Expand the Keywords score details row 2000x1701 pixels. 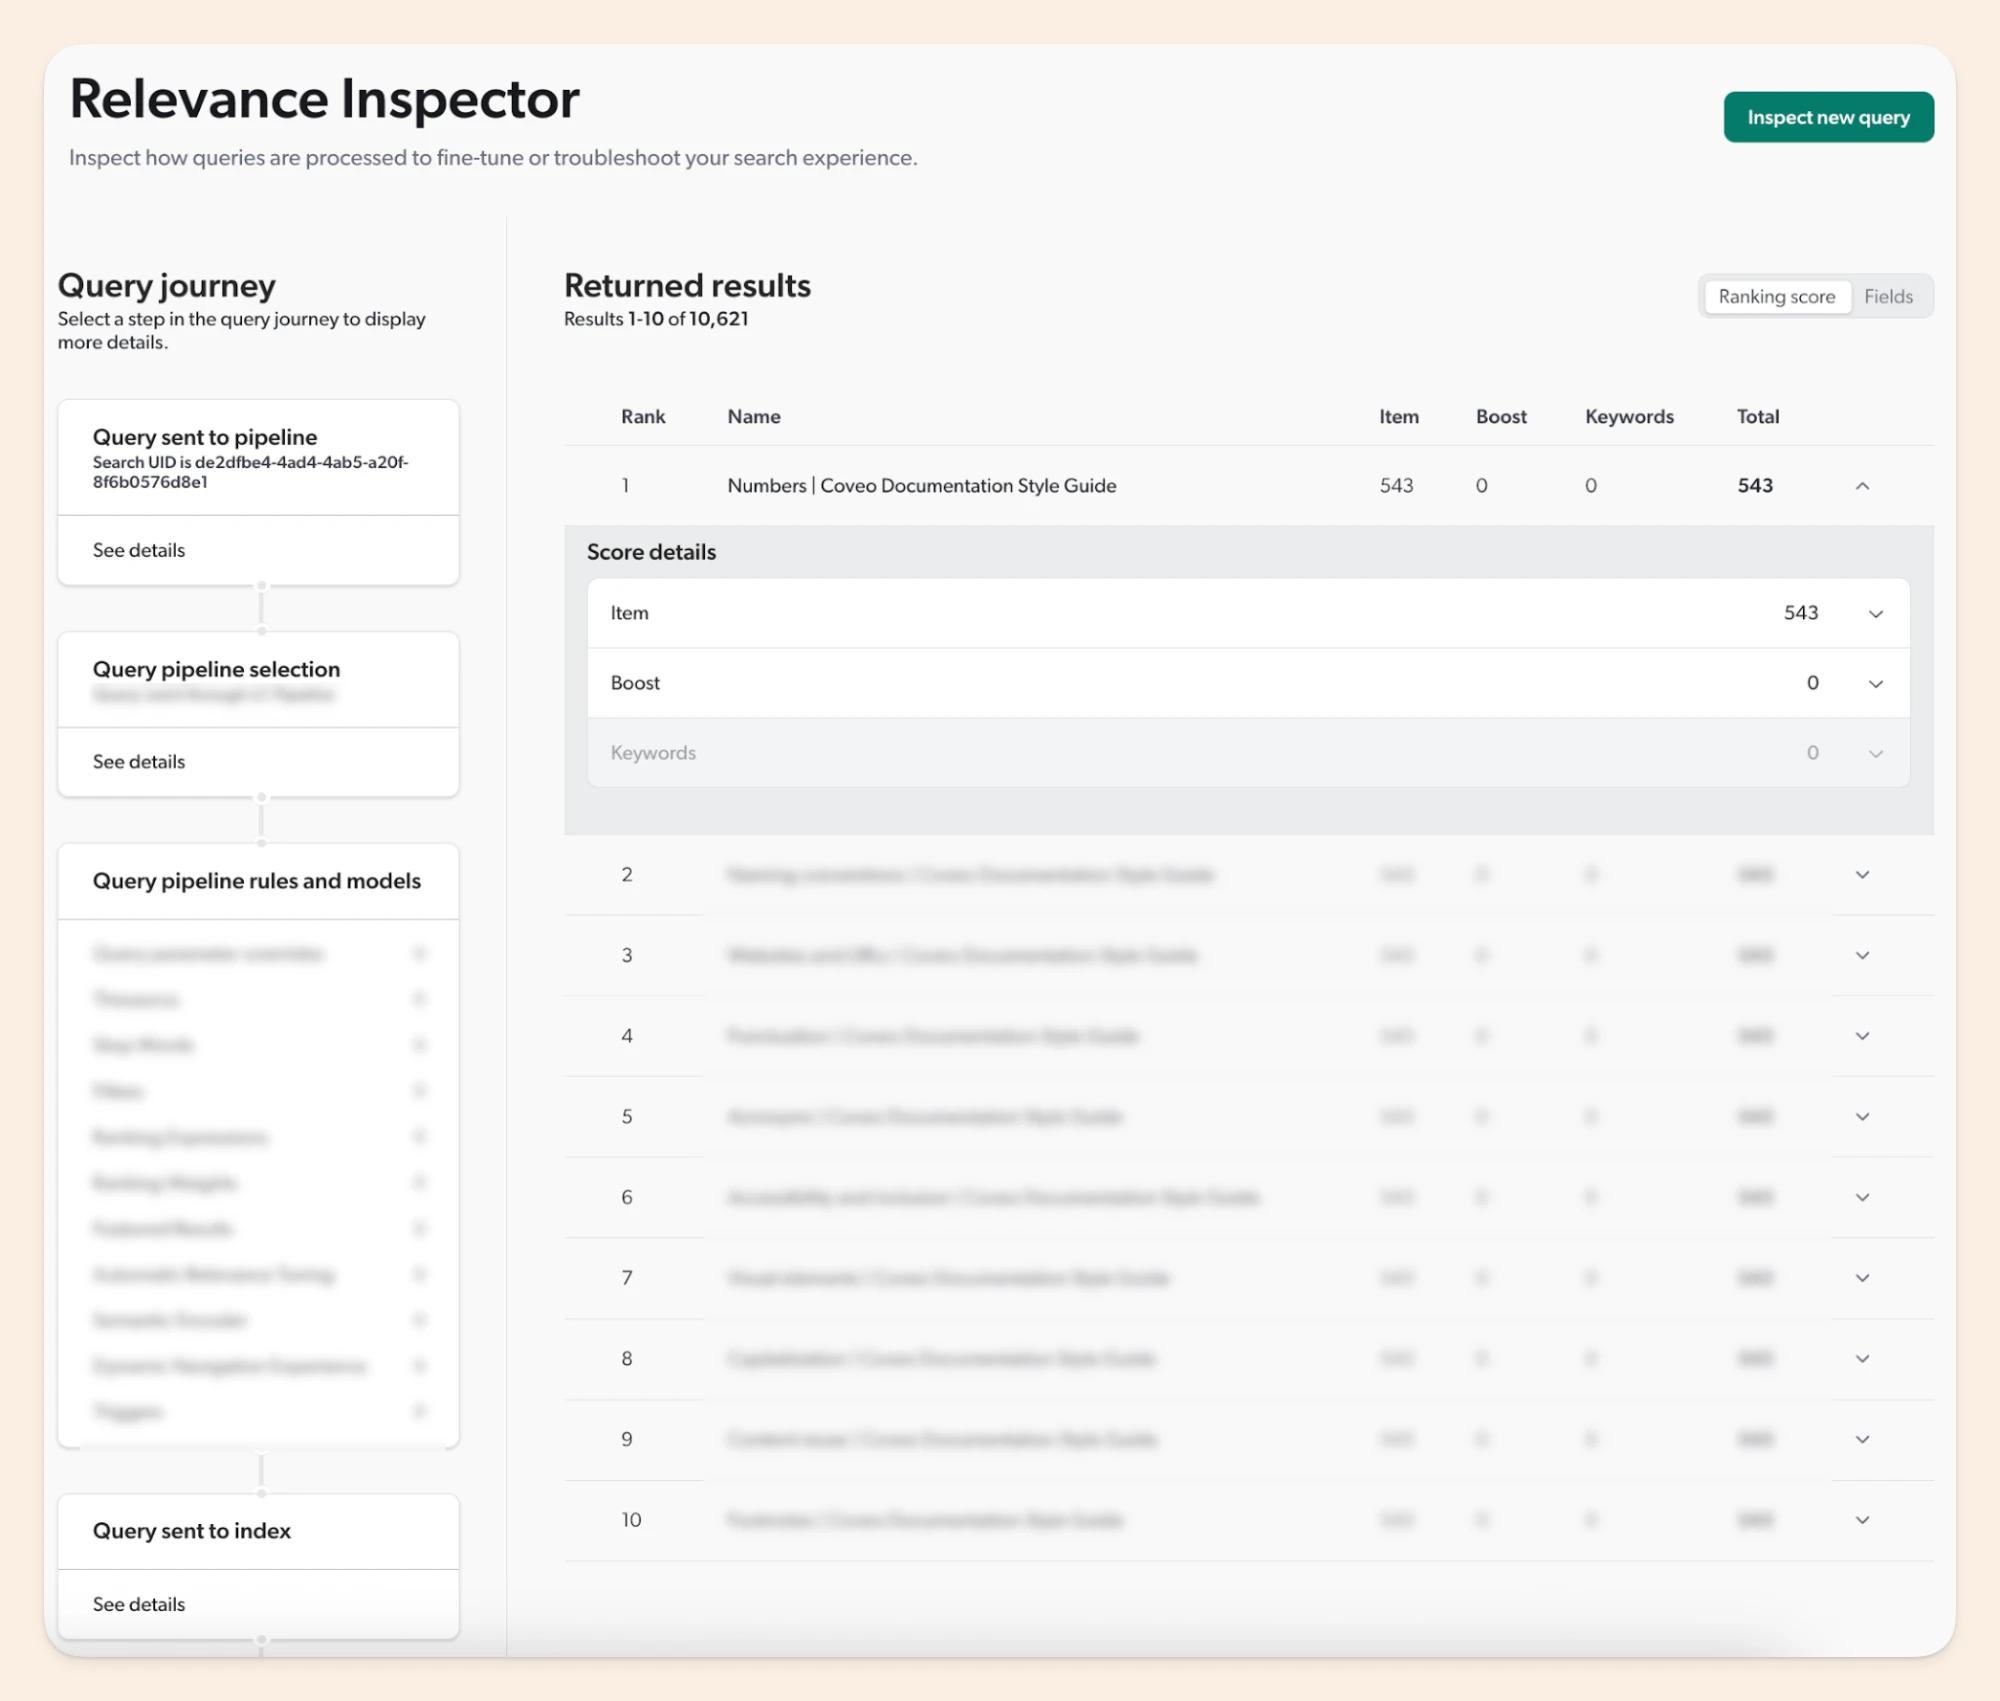tap(1248, 753)
